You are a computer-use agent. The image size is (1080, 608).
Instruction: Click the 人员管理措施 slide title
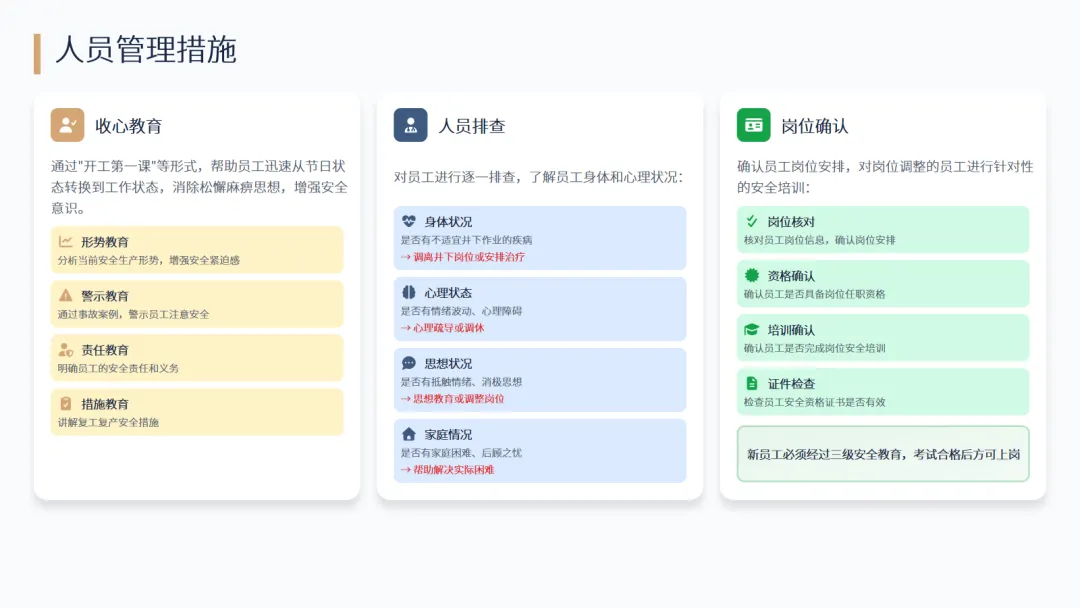click(x=146, y=51)
